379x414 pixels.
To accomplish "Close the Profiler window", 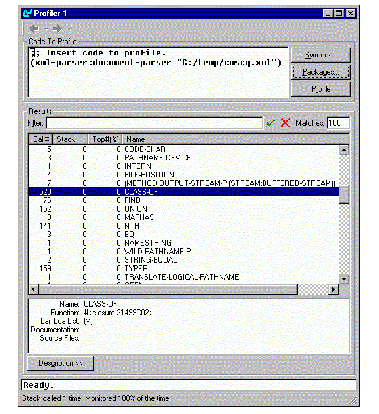I will pyautogui.click(x=350, y=13).
